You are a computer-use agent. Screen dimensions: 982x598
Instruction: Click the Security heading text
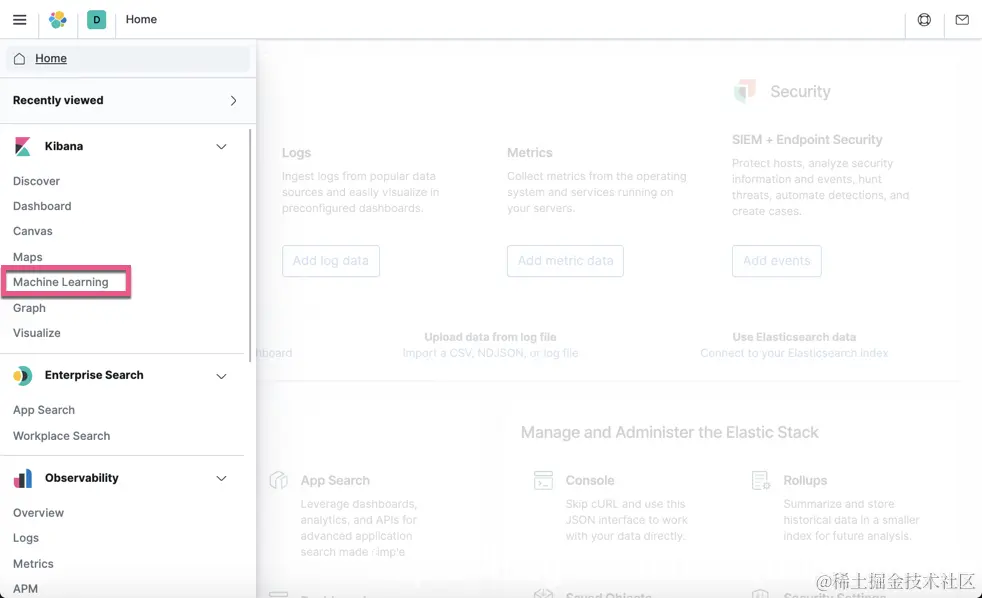click(x=800, y=91)
